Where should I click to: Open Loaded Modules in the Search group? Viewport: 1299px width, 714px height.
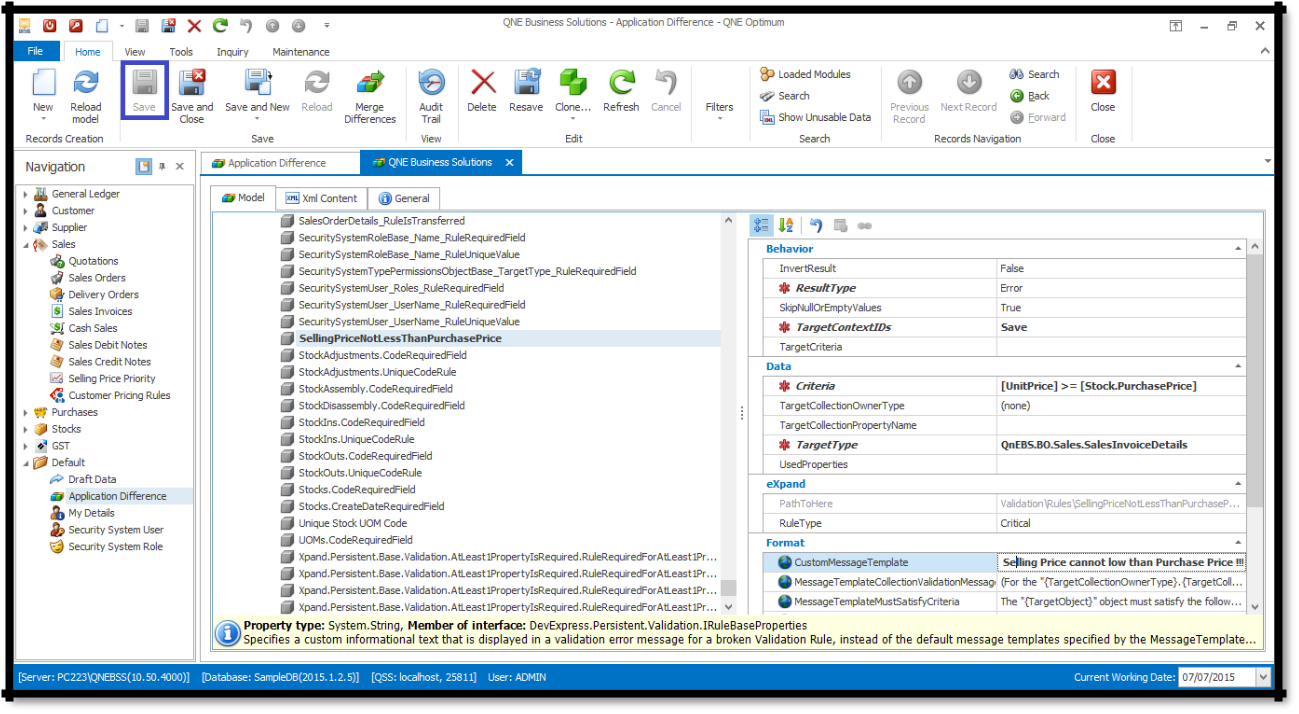pyautogui.click(x=805, y=74)
